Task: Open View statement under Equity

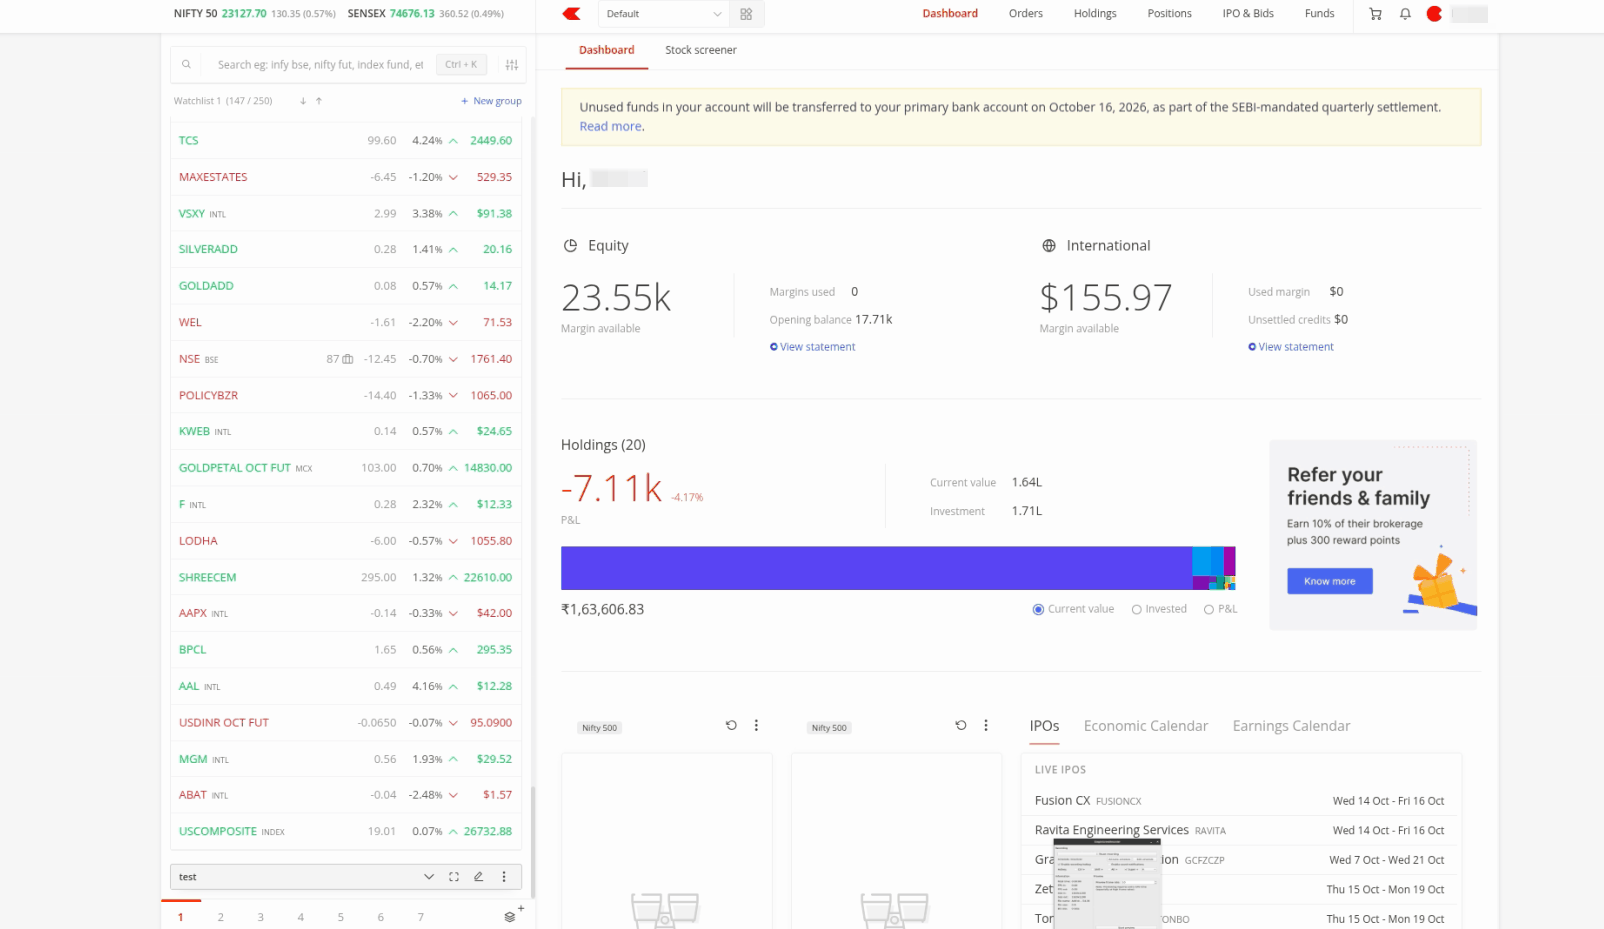Action: pos(812,347)
